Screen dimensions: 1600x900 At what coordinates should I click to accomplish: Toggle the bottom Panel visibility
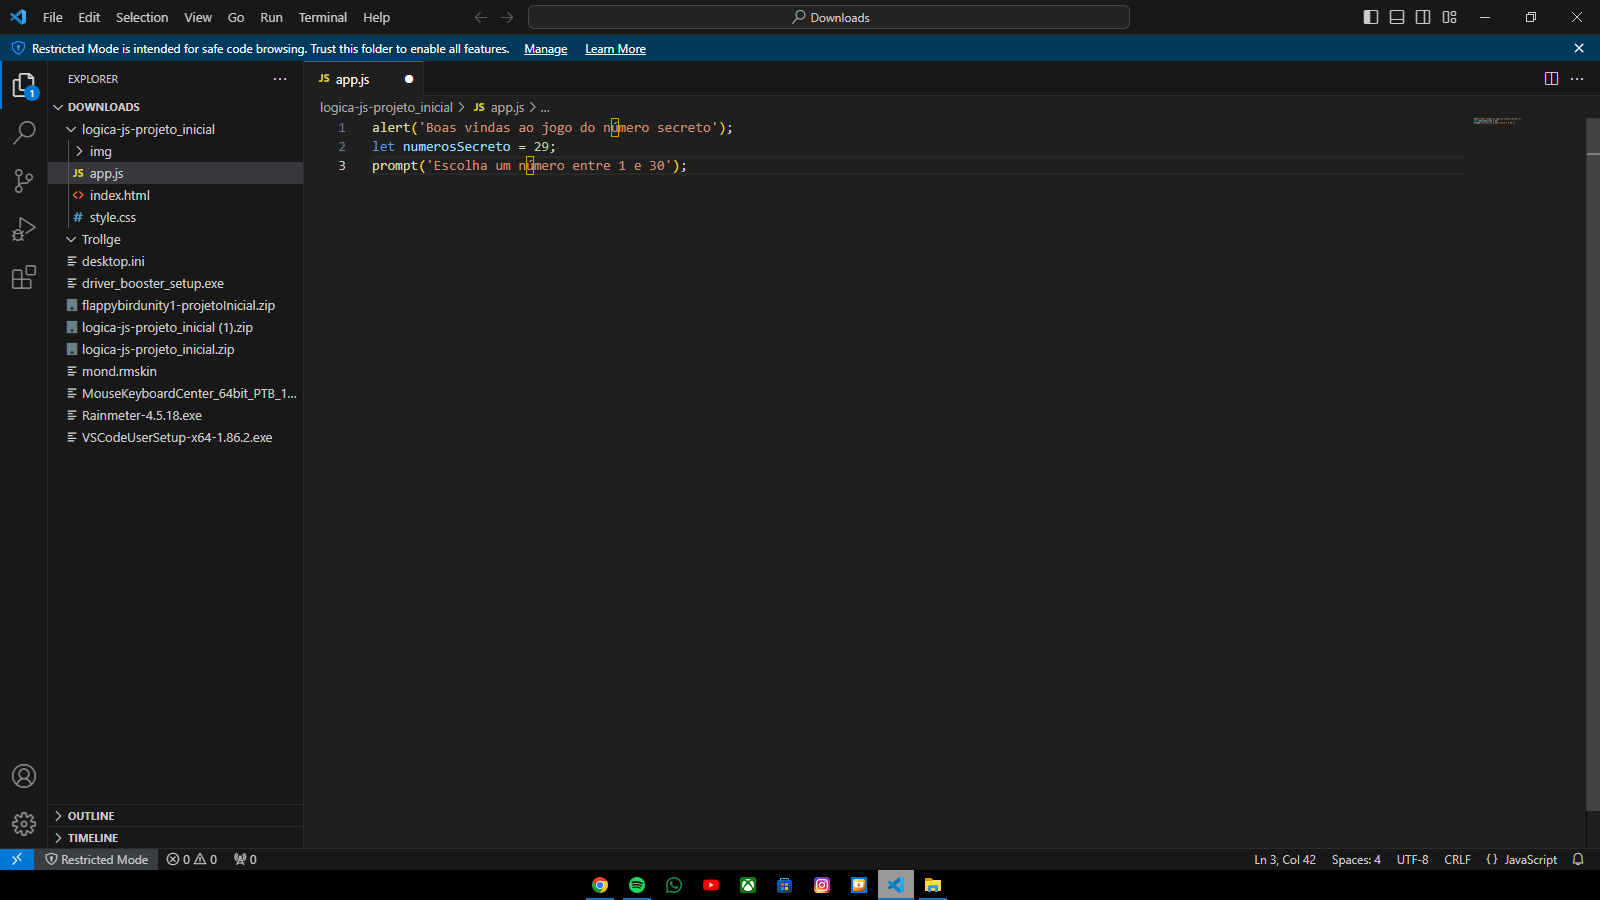click(x=1397, y=17)
